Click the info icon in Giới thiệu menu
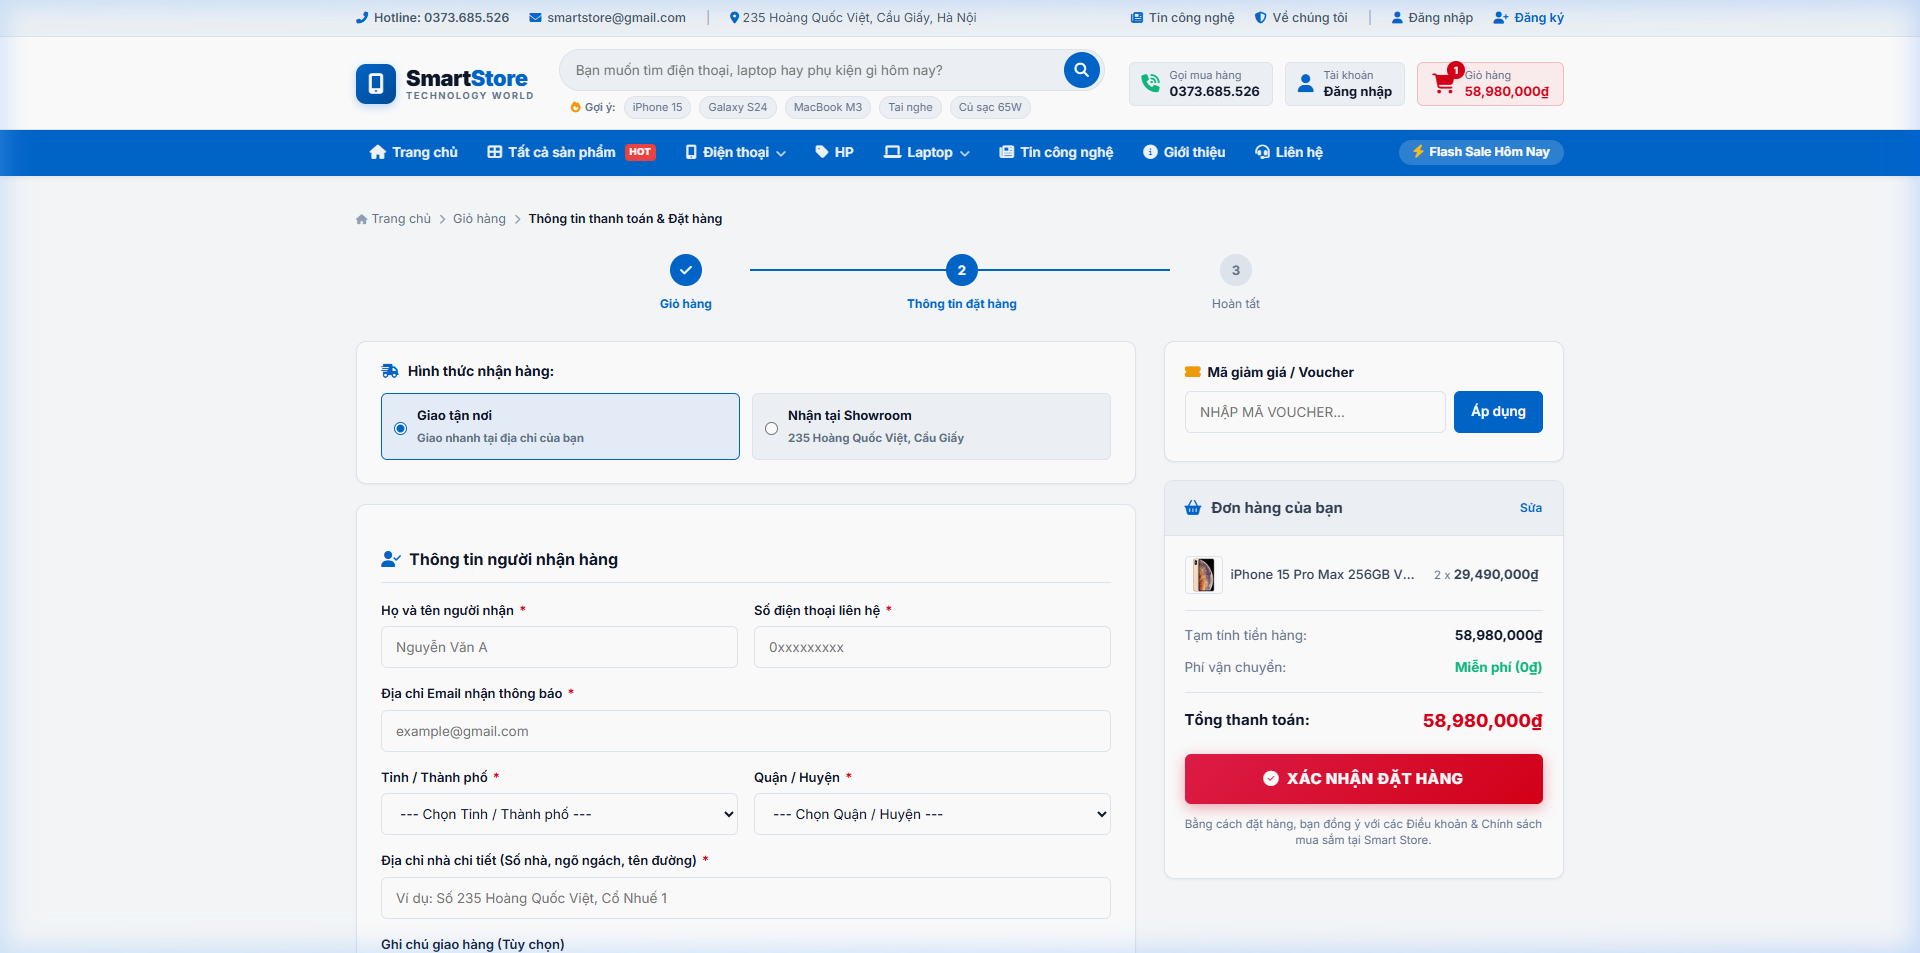The width and height of the screenshot is (1920, 953). coord(1150,152)
